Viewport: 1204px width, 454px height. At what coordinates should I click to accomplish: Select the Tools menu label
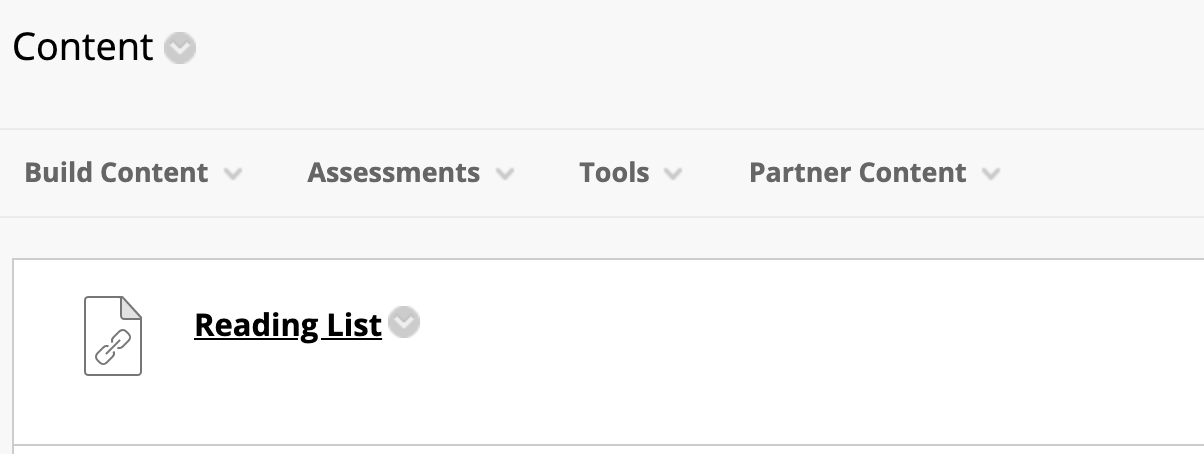(x=614, y=173)
